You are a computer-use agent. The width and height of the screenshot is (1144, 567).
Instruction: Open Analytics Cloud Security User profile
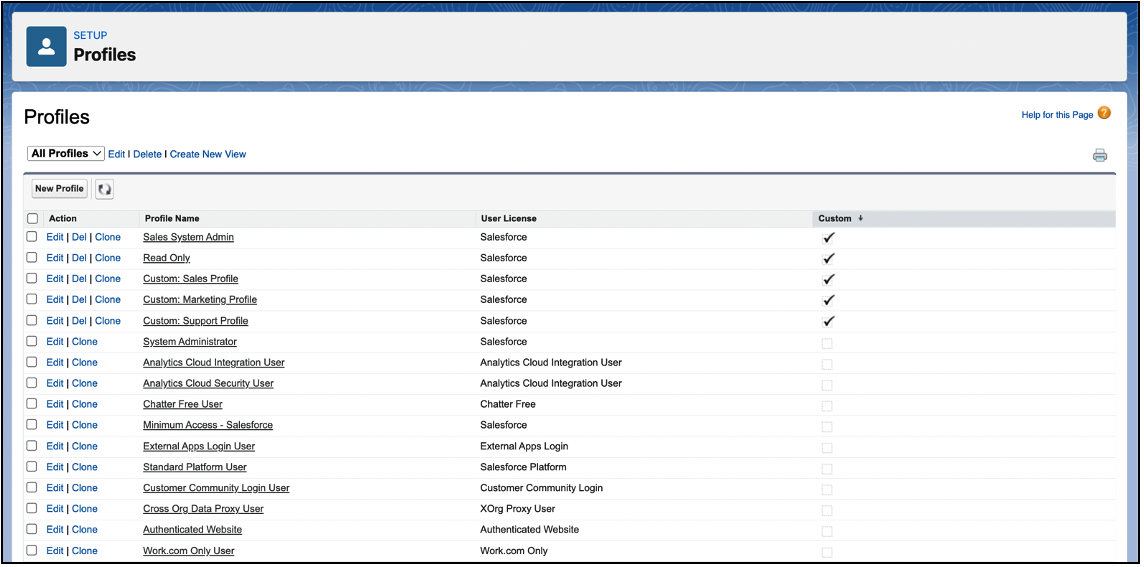pyautogui.click(x=209, y=383)
